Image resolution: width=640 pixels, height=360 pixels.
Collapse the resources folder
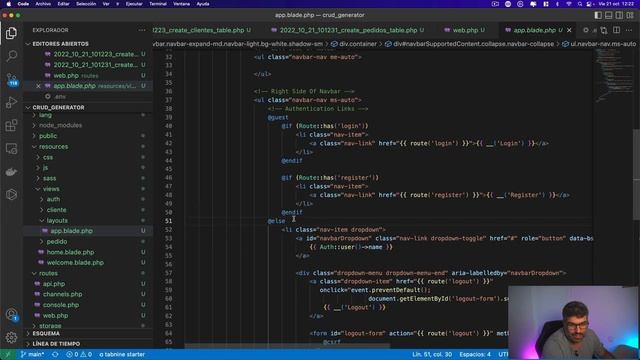pos(53,147)
